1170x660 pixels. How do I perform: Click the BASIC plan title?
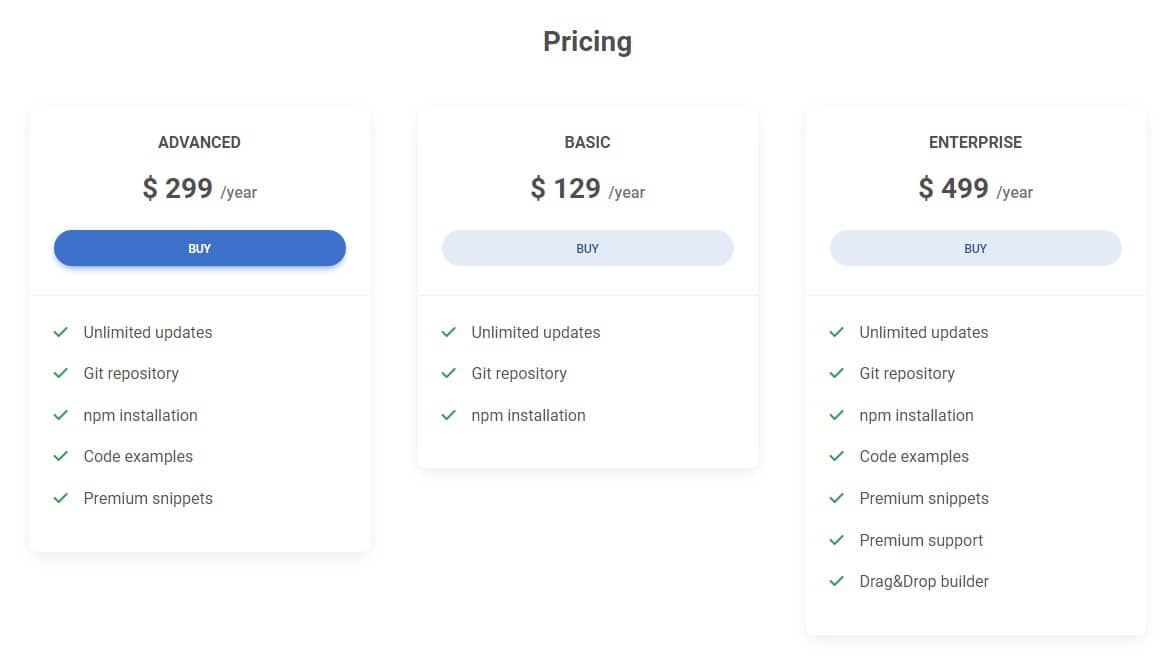587,142
